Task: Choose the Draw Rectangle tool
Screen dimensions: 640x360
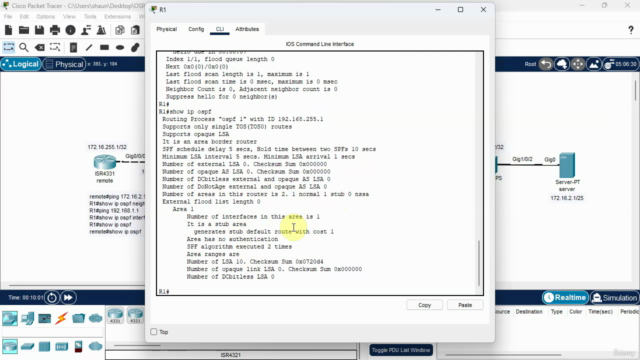Action: [104, 47]
